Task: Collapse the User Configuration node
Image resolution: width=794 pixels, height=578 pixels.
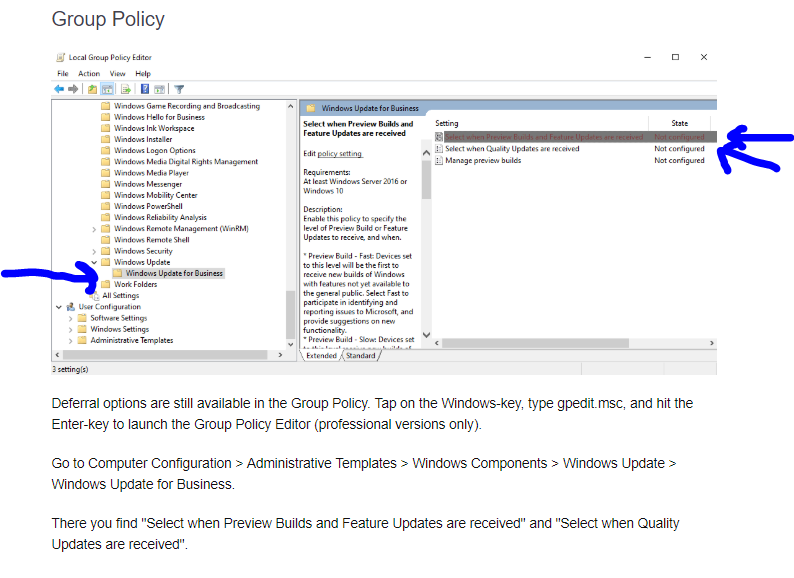Action: (58, 307)
